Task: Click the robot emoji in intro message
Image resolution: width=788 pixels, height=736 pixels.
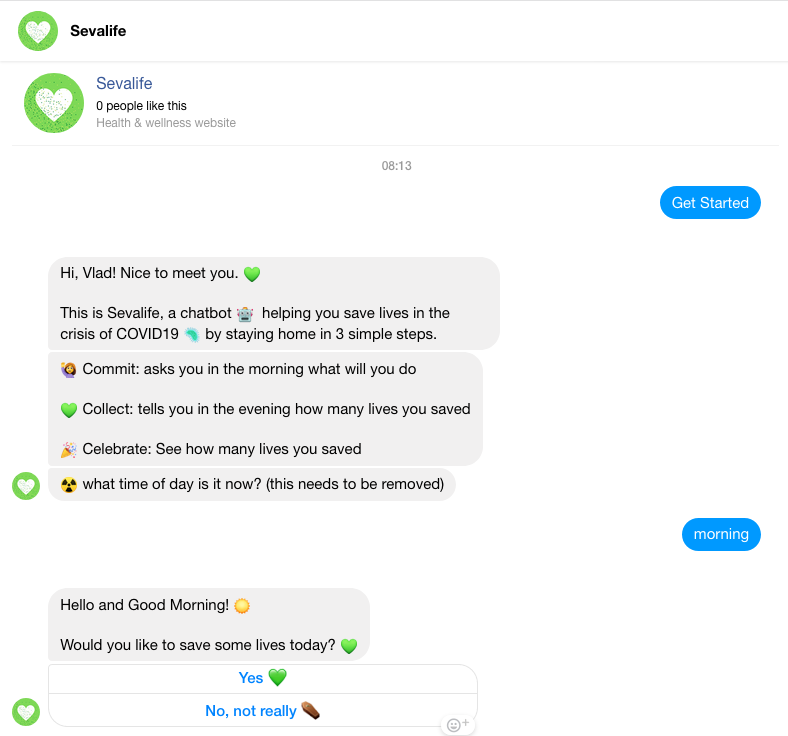Action: (245, 314)
